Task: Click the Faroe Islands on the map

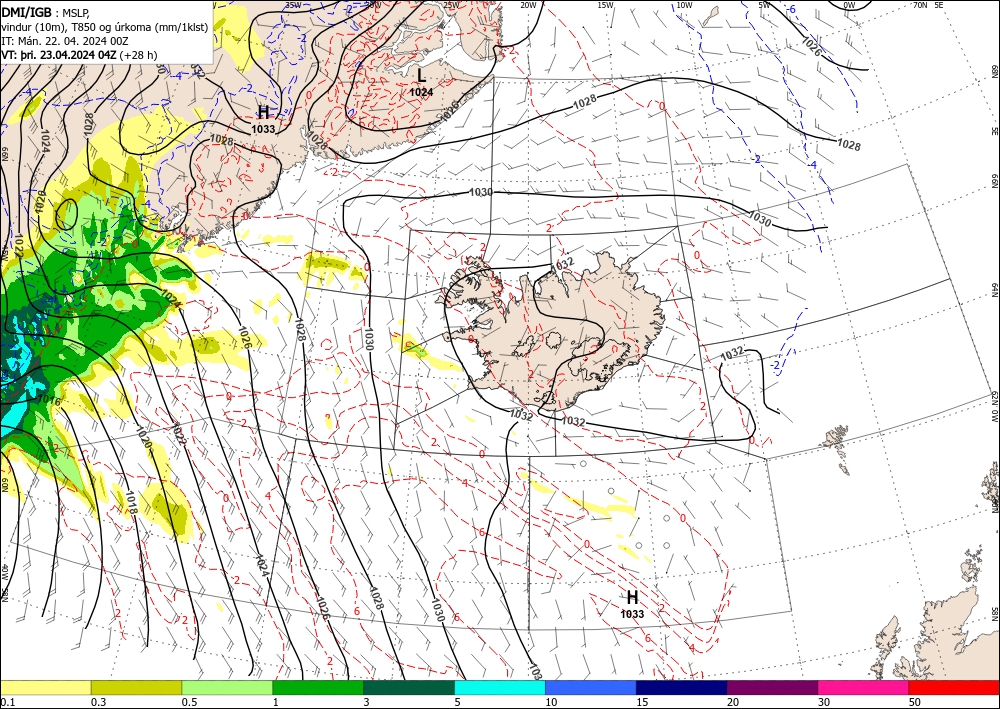Action: click(837, 443)
